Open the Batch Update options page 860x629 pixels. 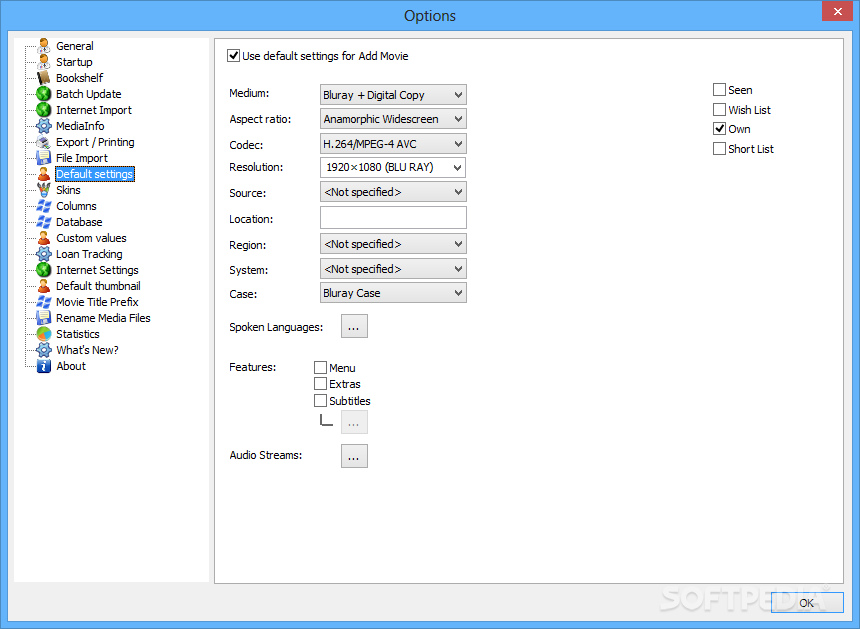pos(88,94)
